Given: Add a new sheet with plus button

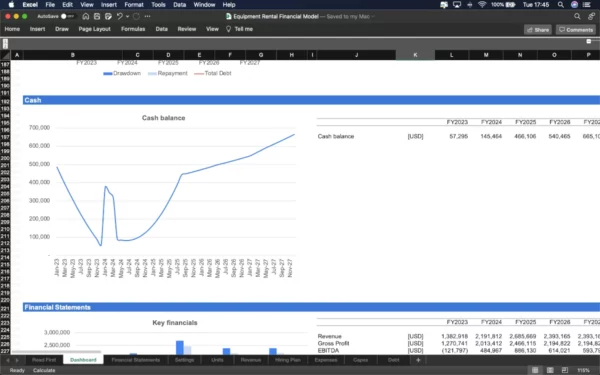Looking at the screenshot, I should (418, 360).
